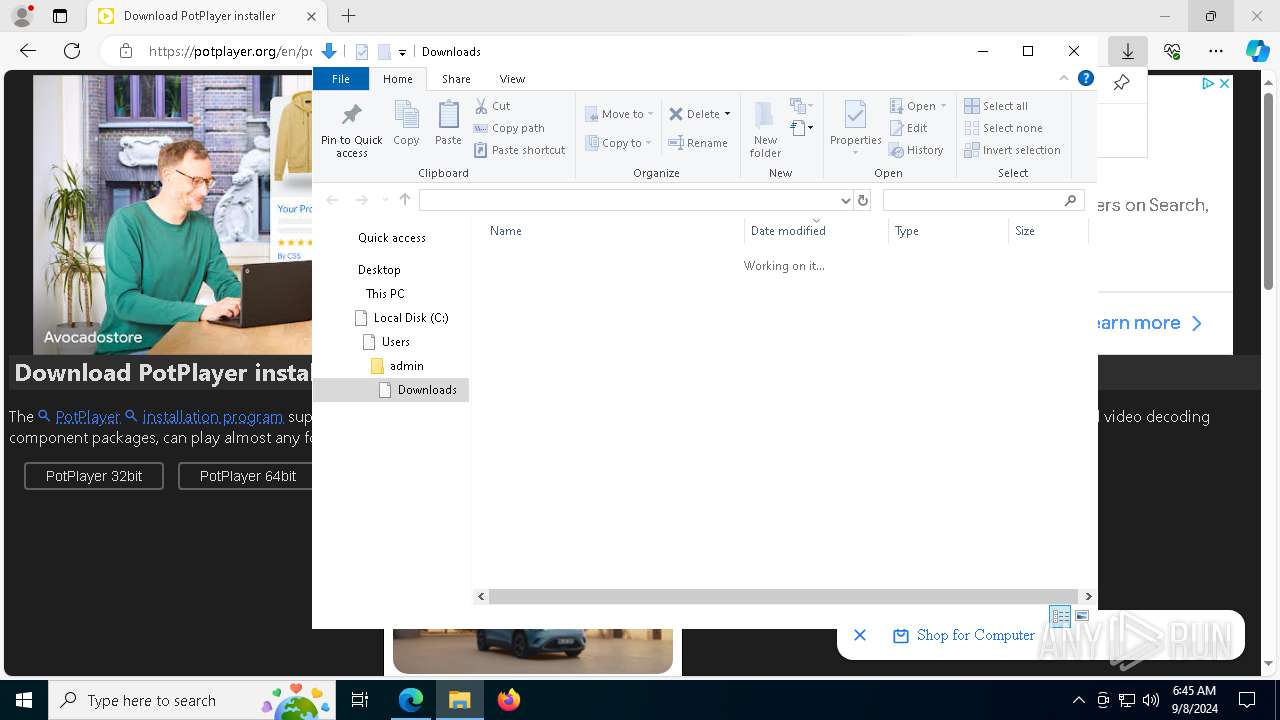The height and width of the screenshot is (720, 1280).
Task: Open Explorer Help question mark icon
Action: coord(1085,78)
